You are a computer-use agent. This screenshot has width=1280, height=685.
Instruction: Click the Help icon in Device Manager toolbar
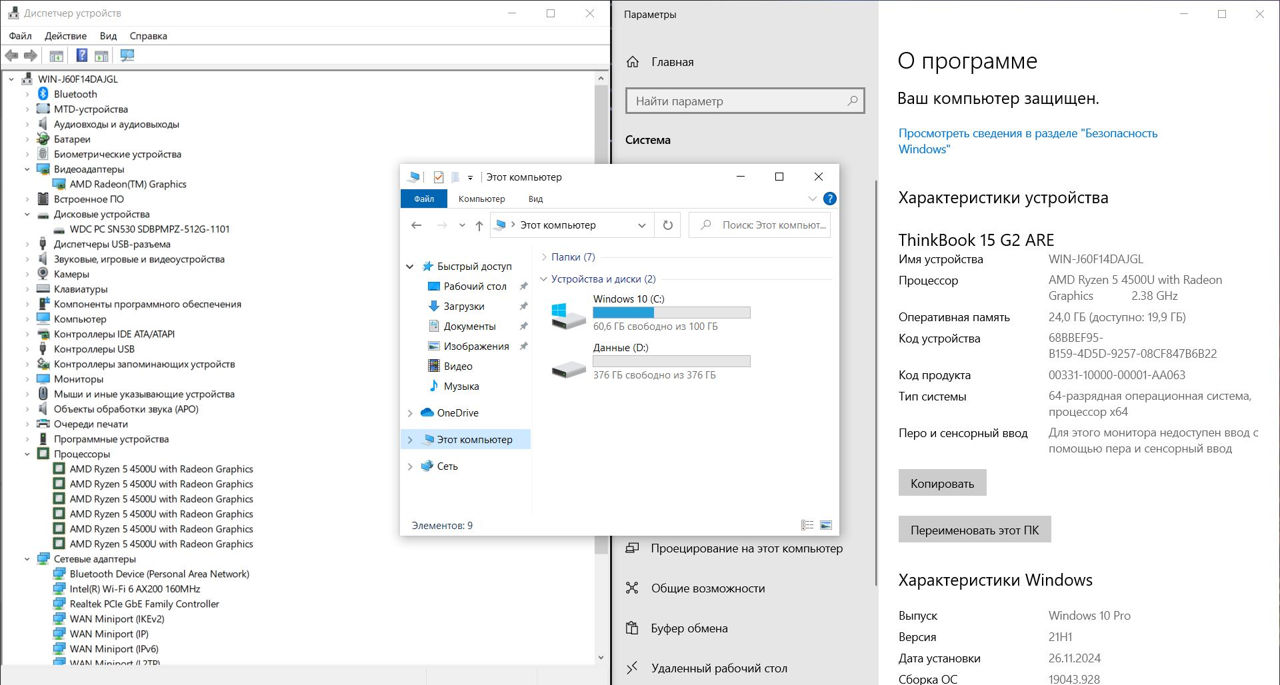81,56
